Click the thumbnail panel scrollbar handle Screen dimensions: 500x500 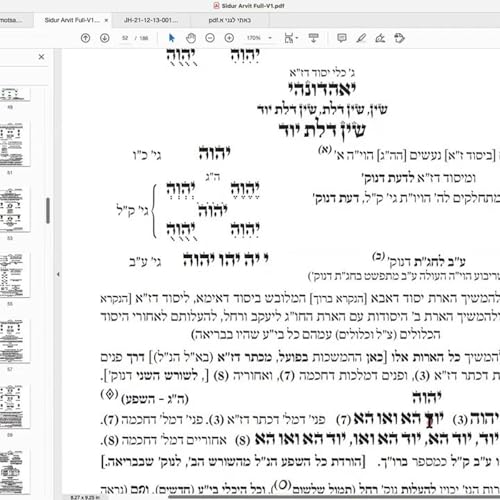(48, 211)
